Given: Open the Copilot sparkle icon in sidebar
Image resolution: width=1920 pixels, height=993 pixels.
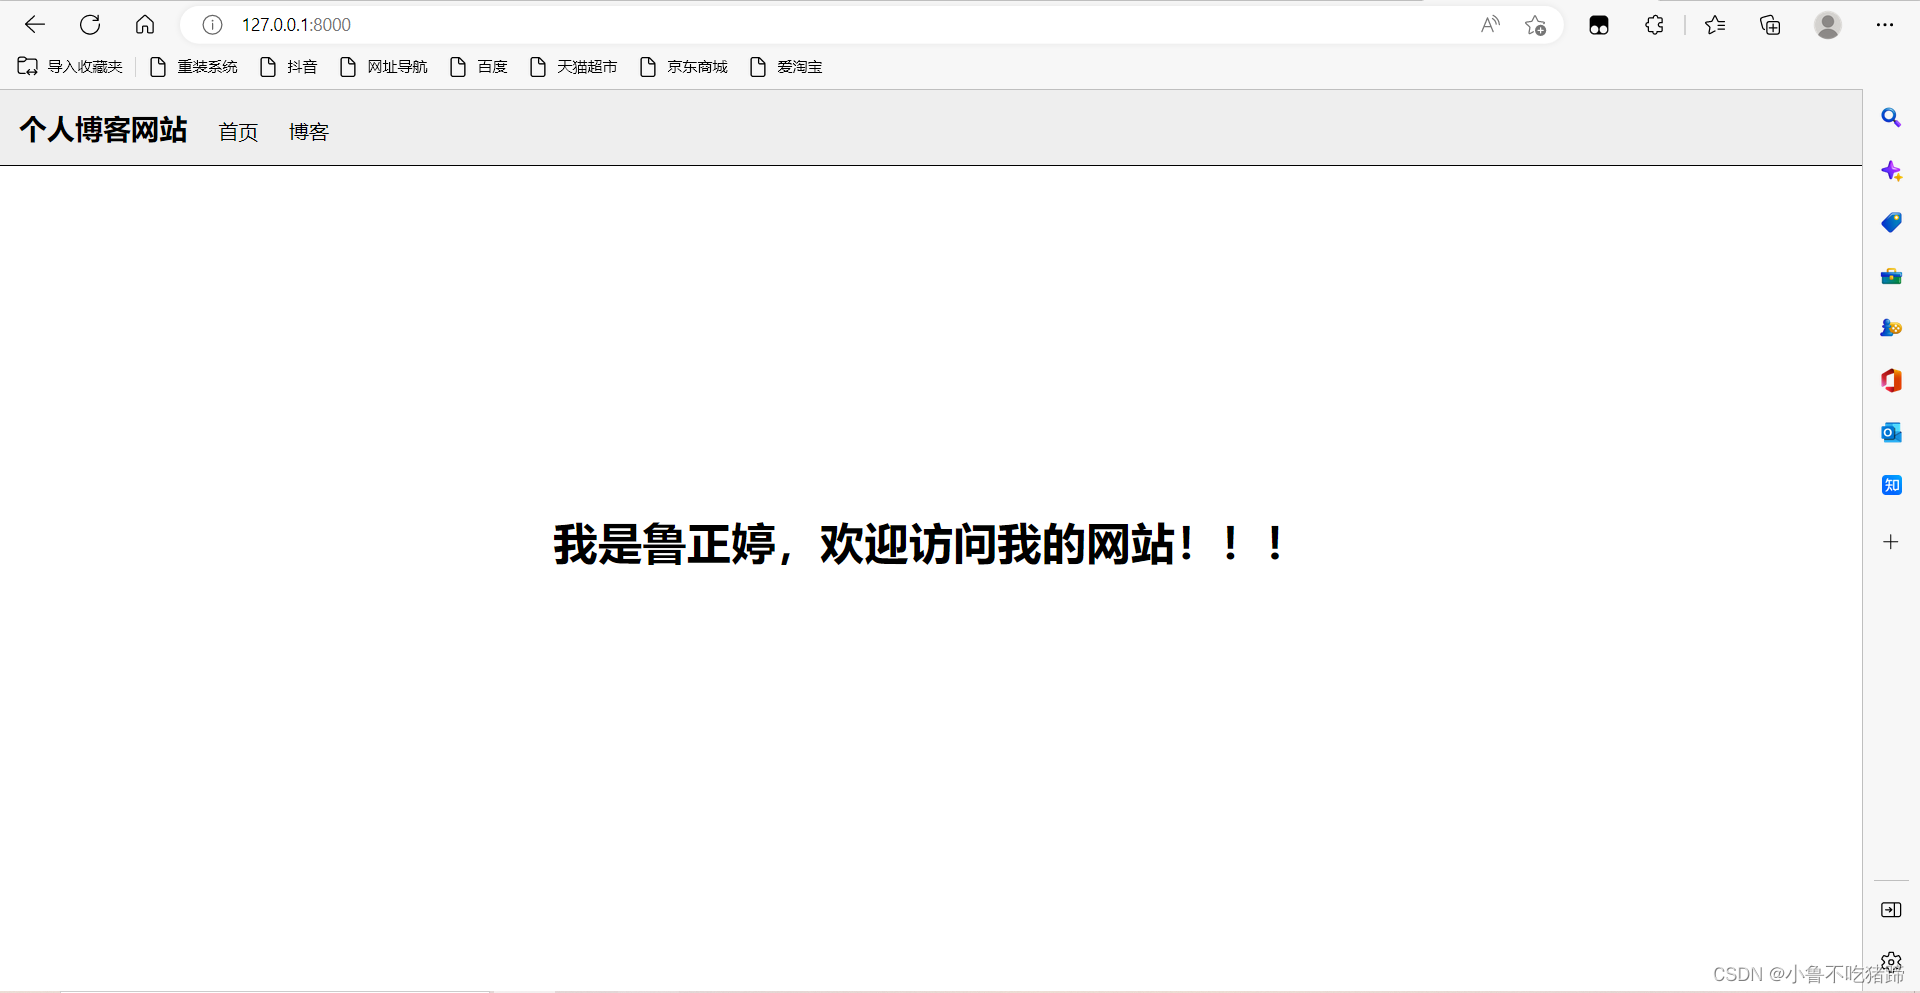Looking at the screenshot, I should click(1891, 171).
